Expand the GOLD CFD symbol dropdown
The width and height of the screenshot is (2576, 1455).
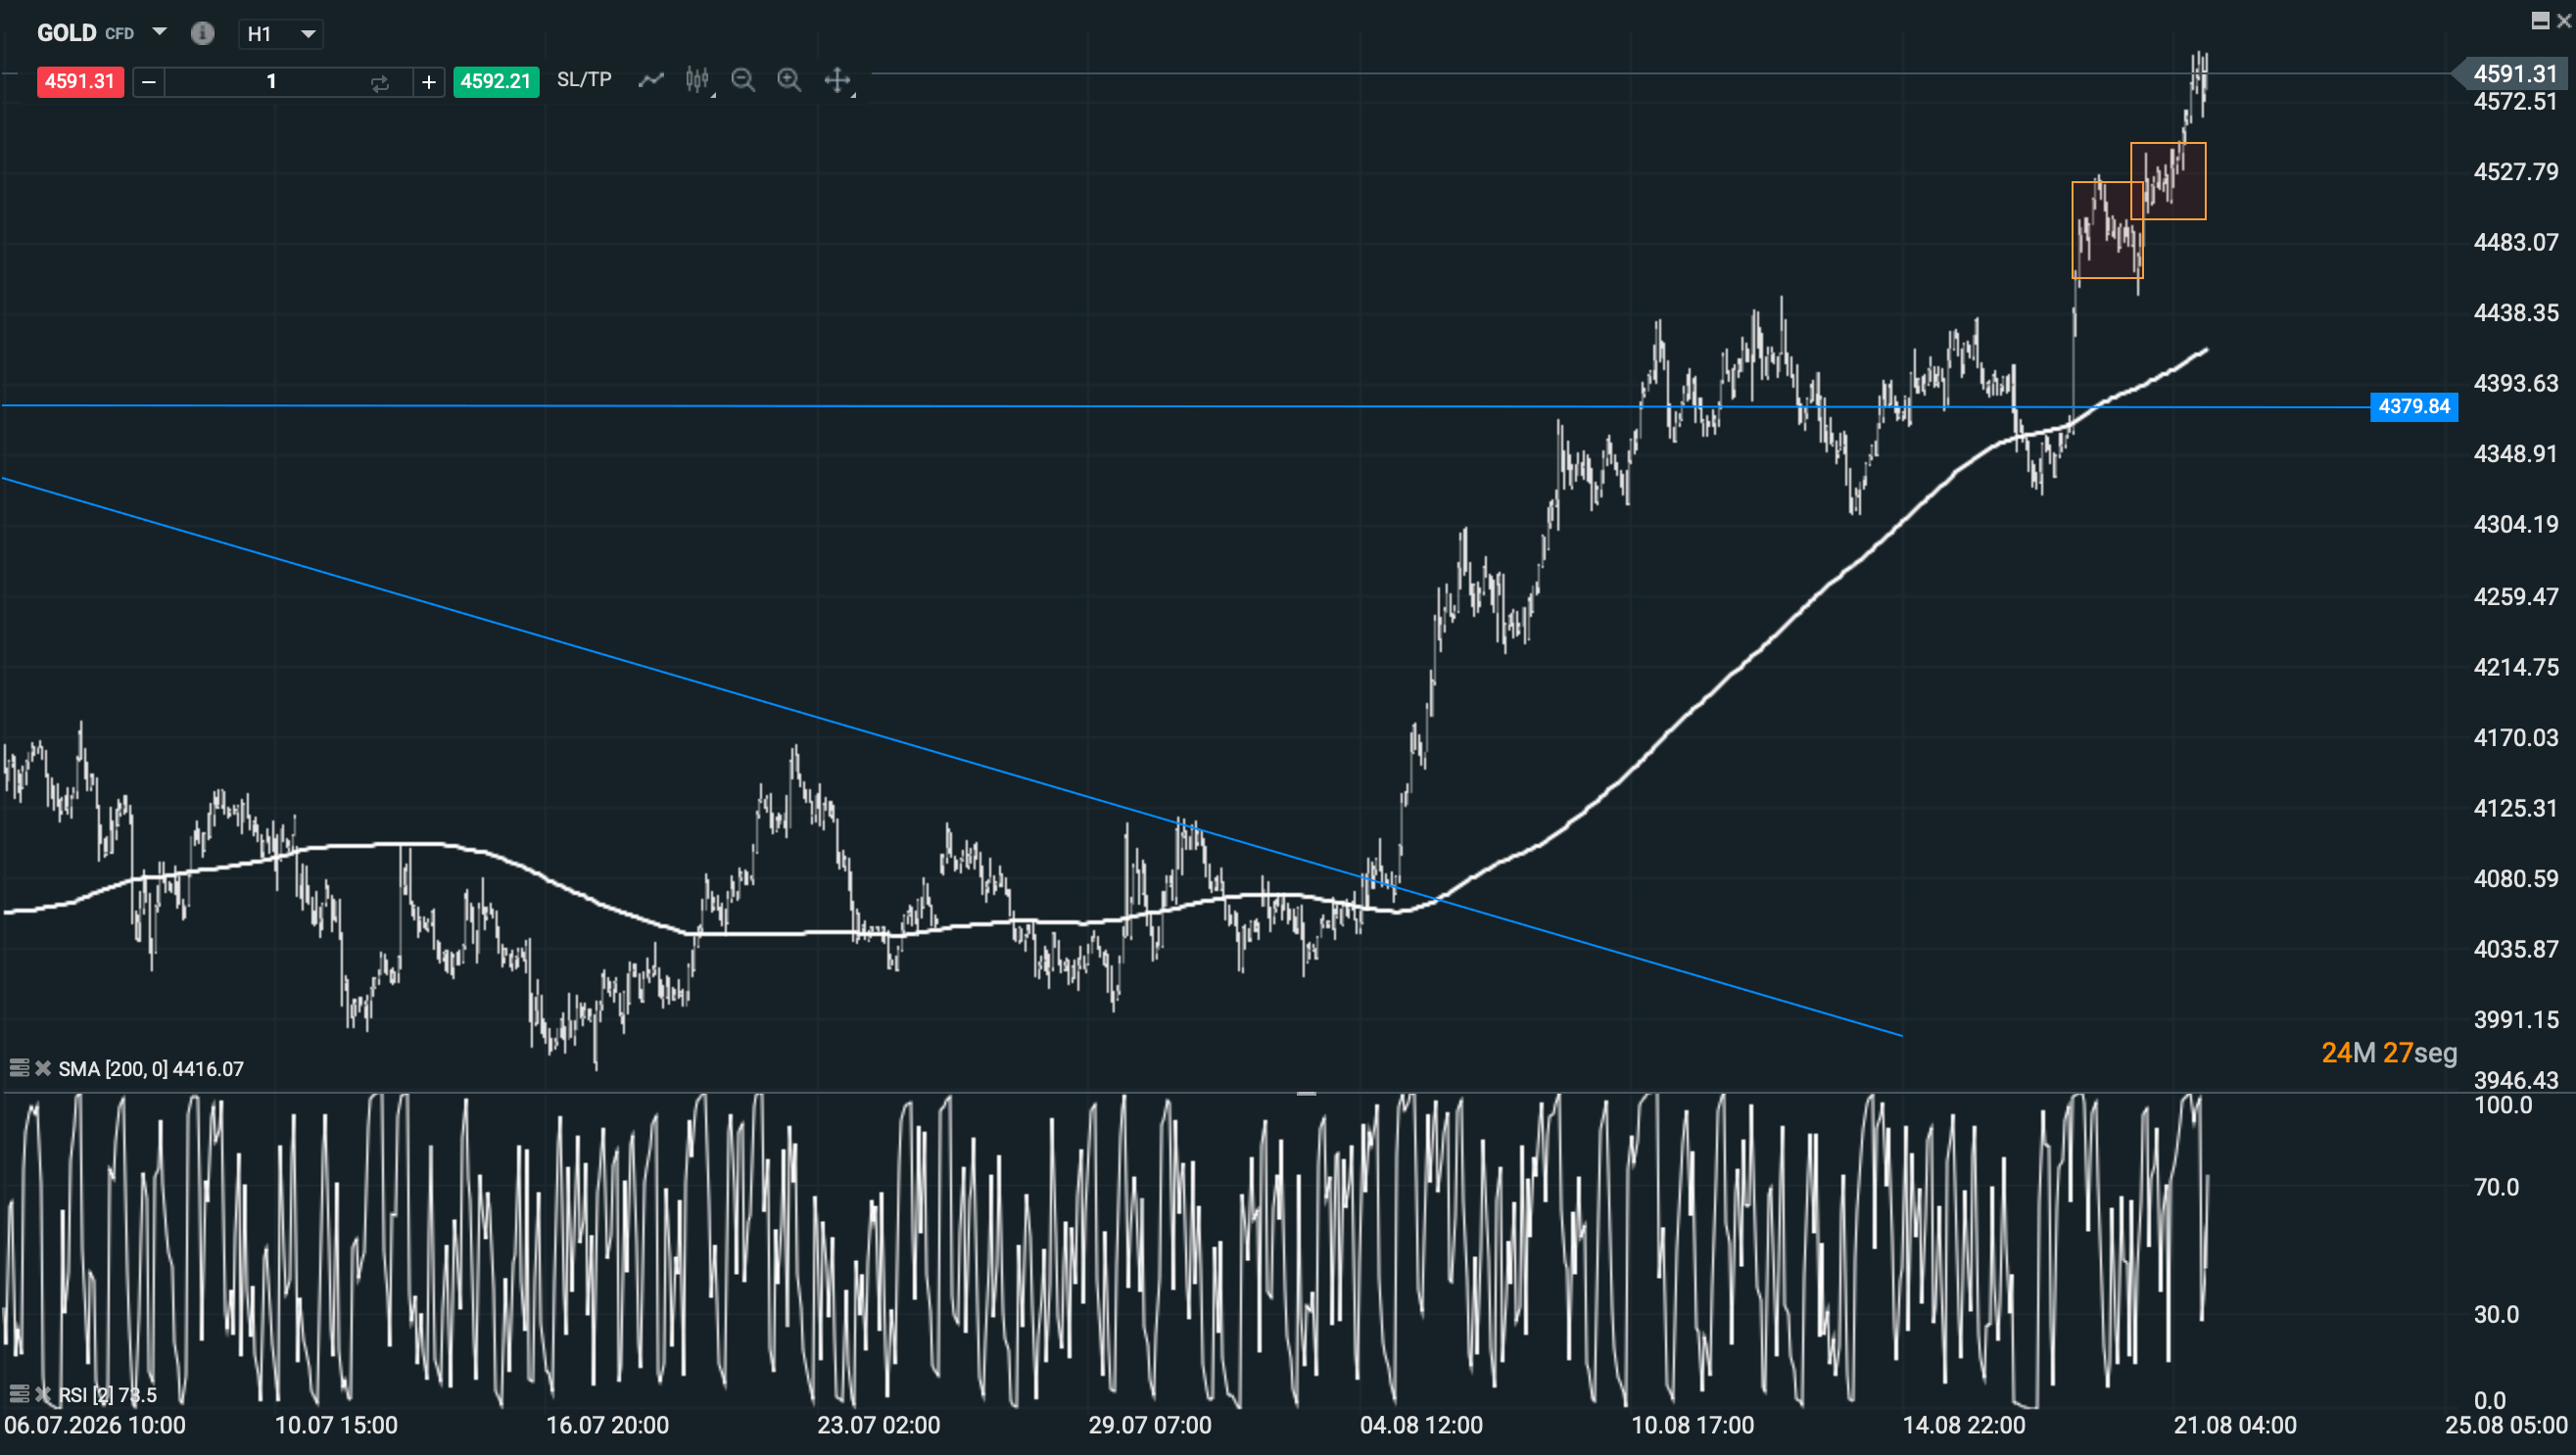click(x=159, y=32)
